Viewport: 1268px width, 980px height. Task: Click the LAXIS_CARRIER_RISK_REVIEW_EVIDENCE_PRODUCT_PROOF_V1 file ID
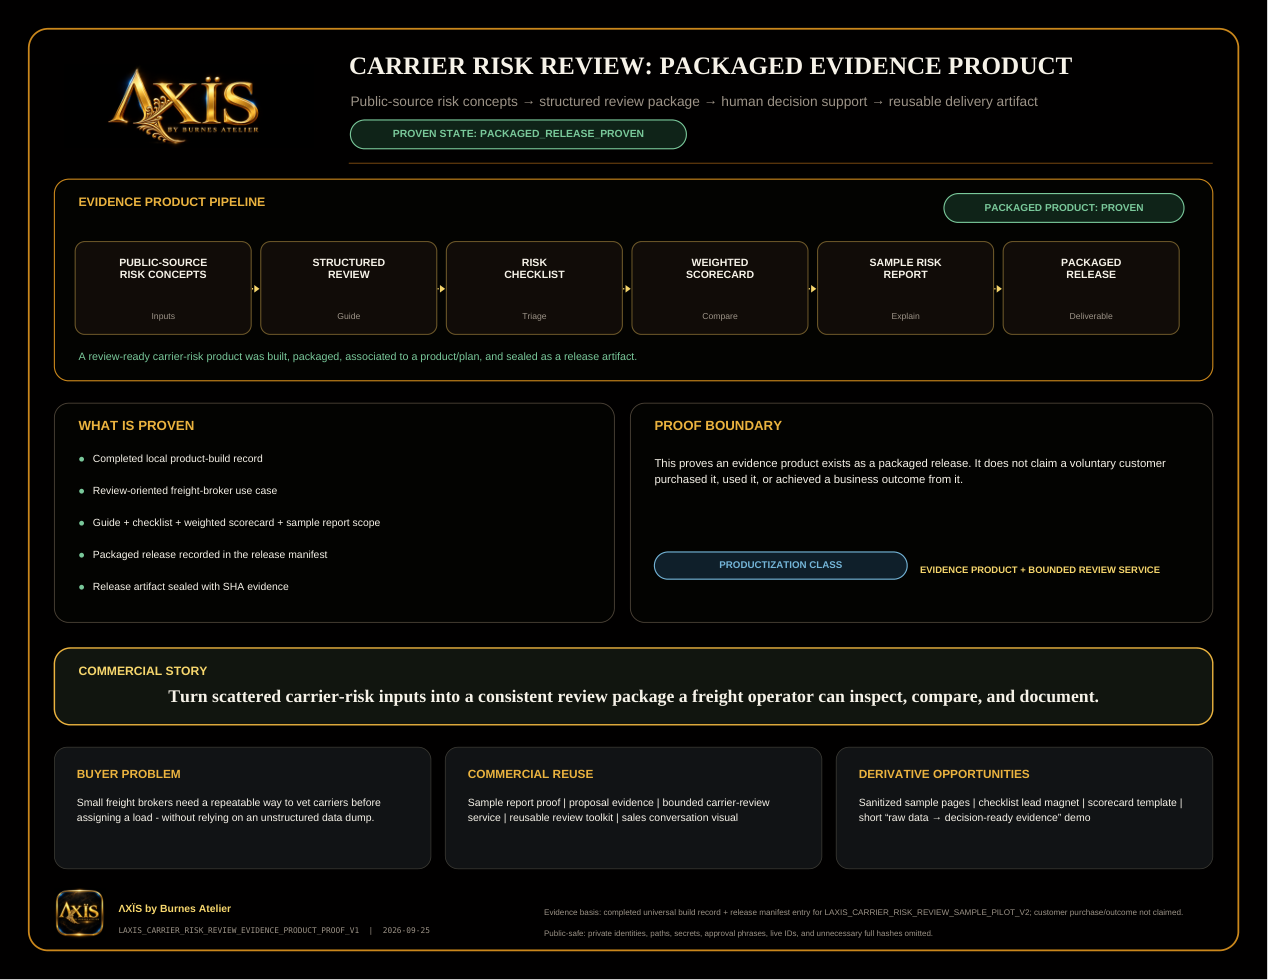(239, 930)
